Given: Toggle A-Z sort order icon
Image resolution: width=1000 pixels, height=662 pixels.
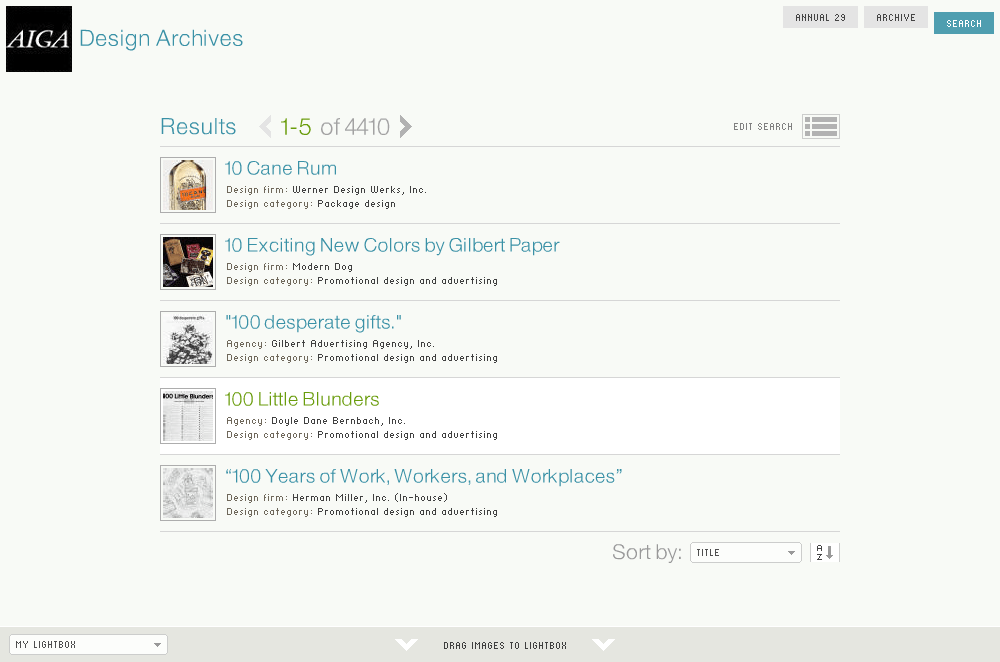Looking at the screenshot, I should pos(825,552).
